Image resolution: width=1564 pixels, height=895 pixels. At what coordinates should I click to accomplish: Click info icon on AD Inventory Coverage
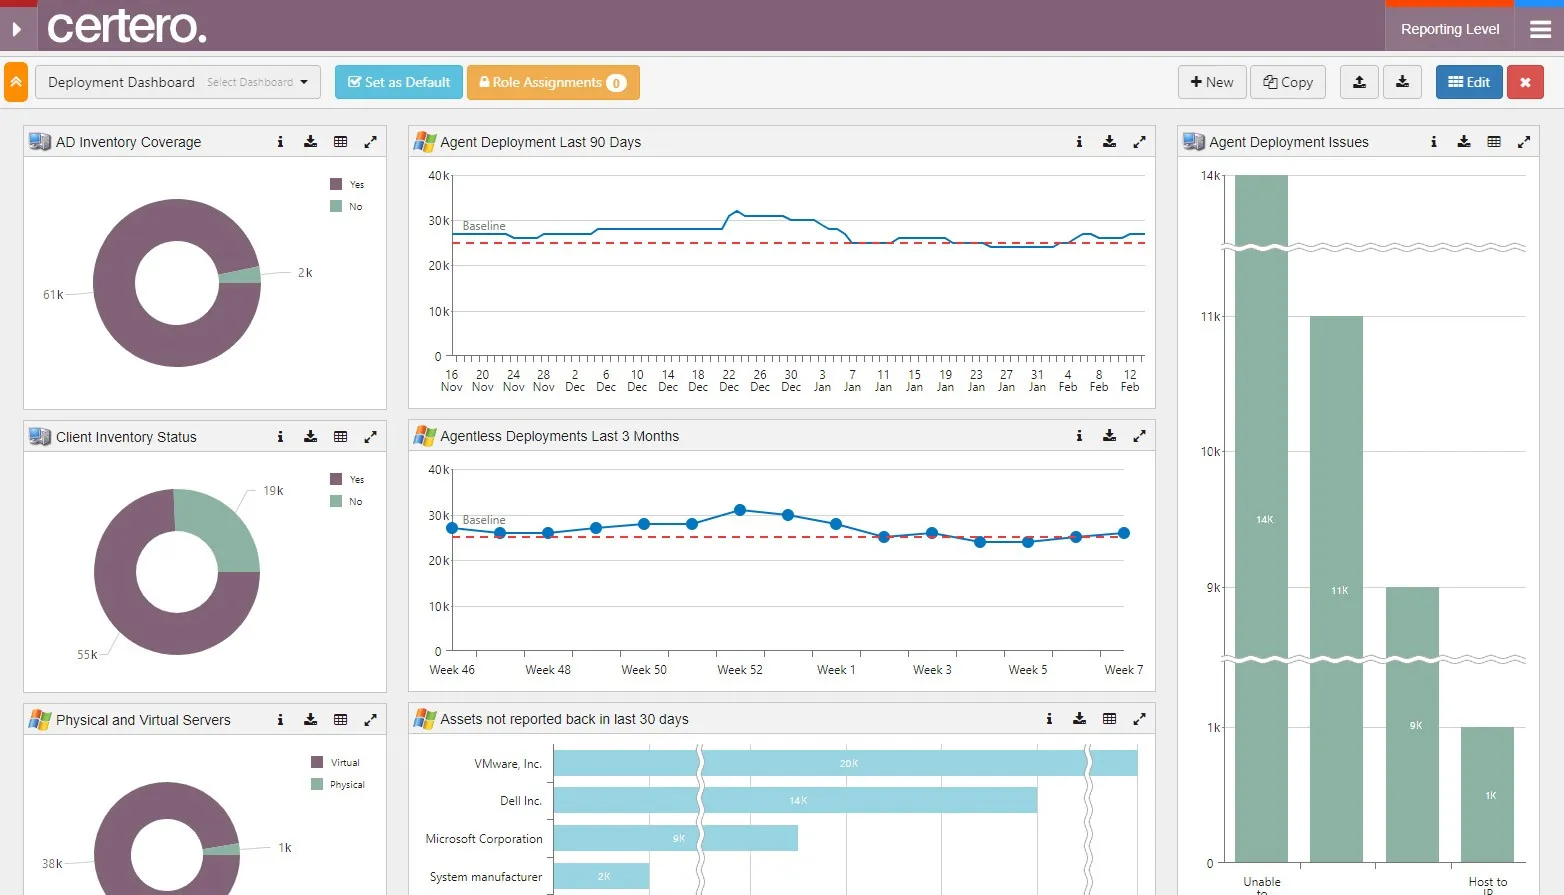coord(280,142)
